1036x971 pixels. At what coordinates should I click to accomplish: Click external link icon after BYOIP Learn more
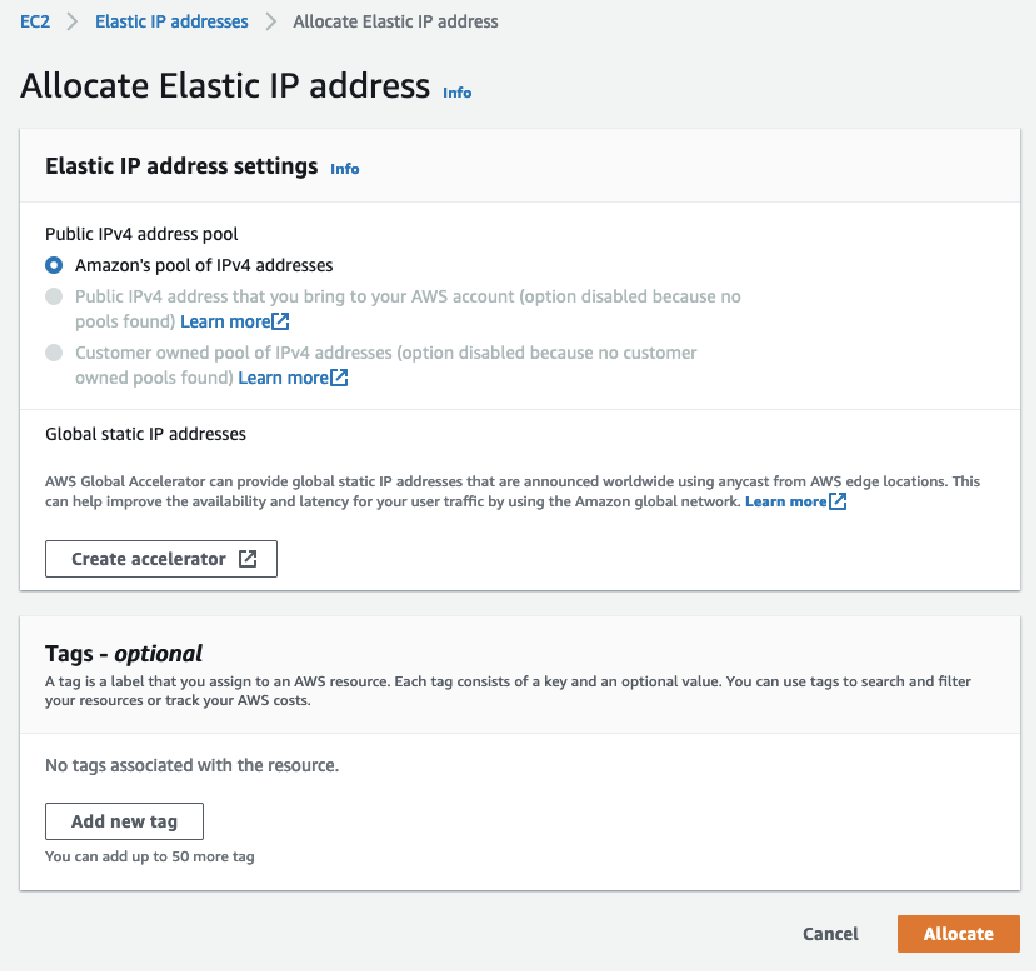[x=281, y=322]
